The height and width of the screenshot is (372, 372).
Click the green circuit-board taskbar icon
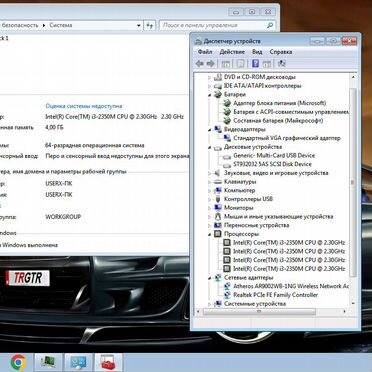click(48, 363)
